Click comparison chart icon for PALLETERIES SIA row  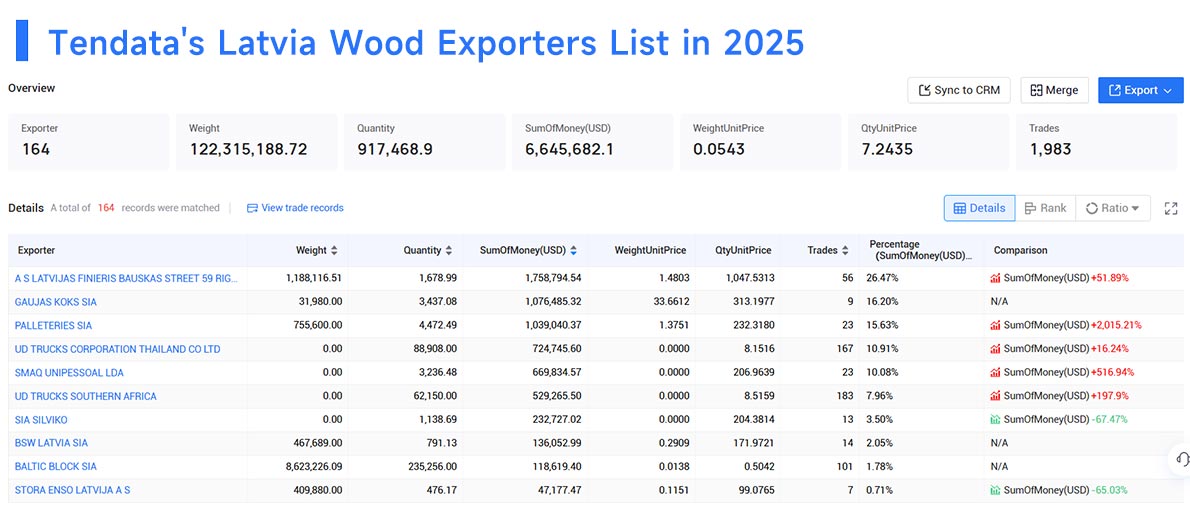coord(996,325)
